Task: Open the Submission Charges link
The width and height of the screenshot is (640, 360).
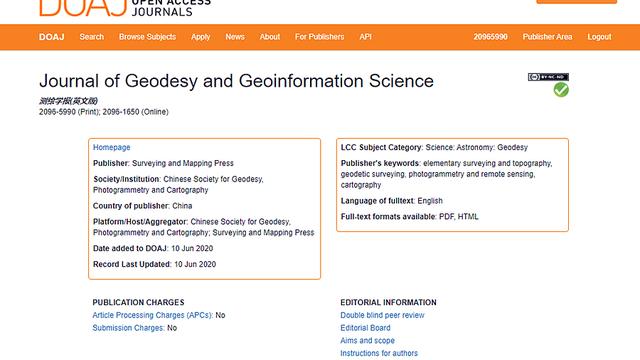Action: coord(128,328)
